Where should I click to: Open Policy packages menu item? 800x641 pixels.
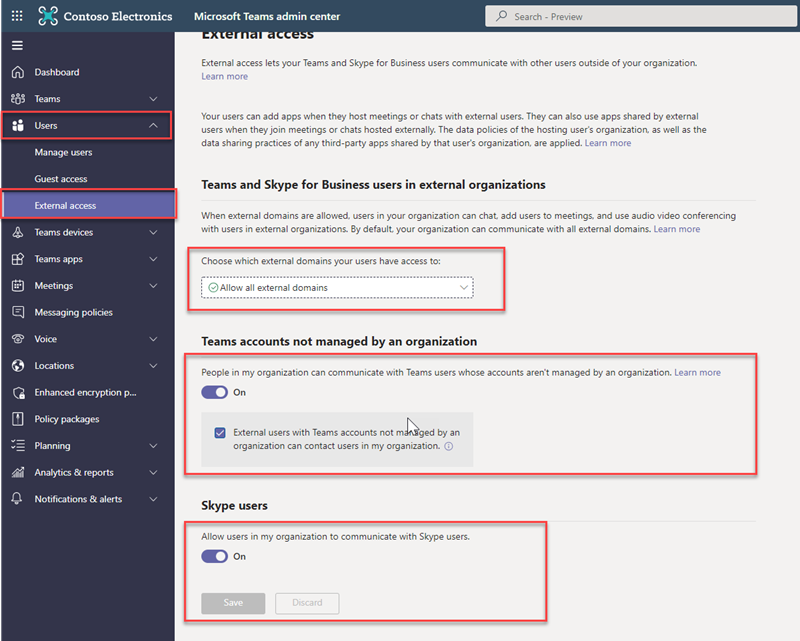pos(88,419)
